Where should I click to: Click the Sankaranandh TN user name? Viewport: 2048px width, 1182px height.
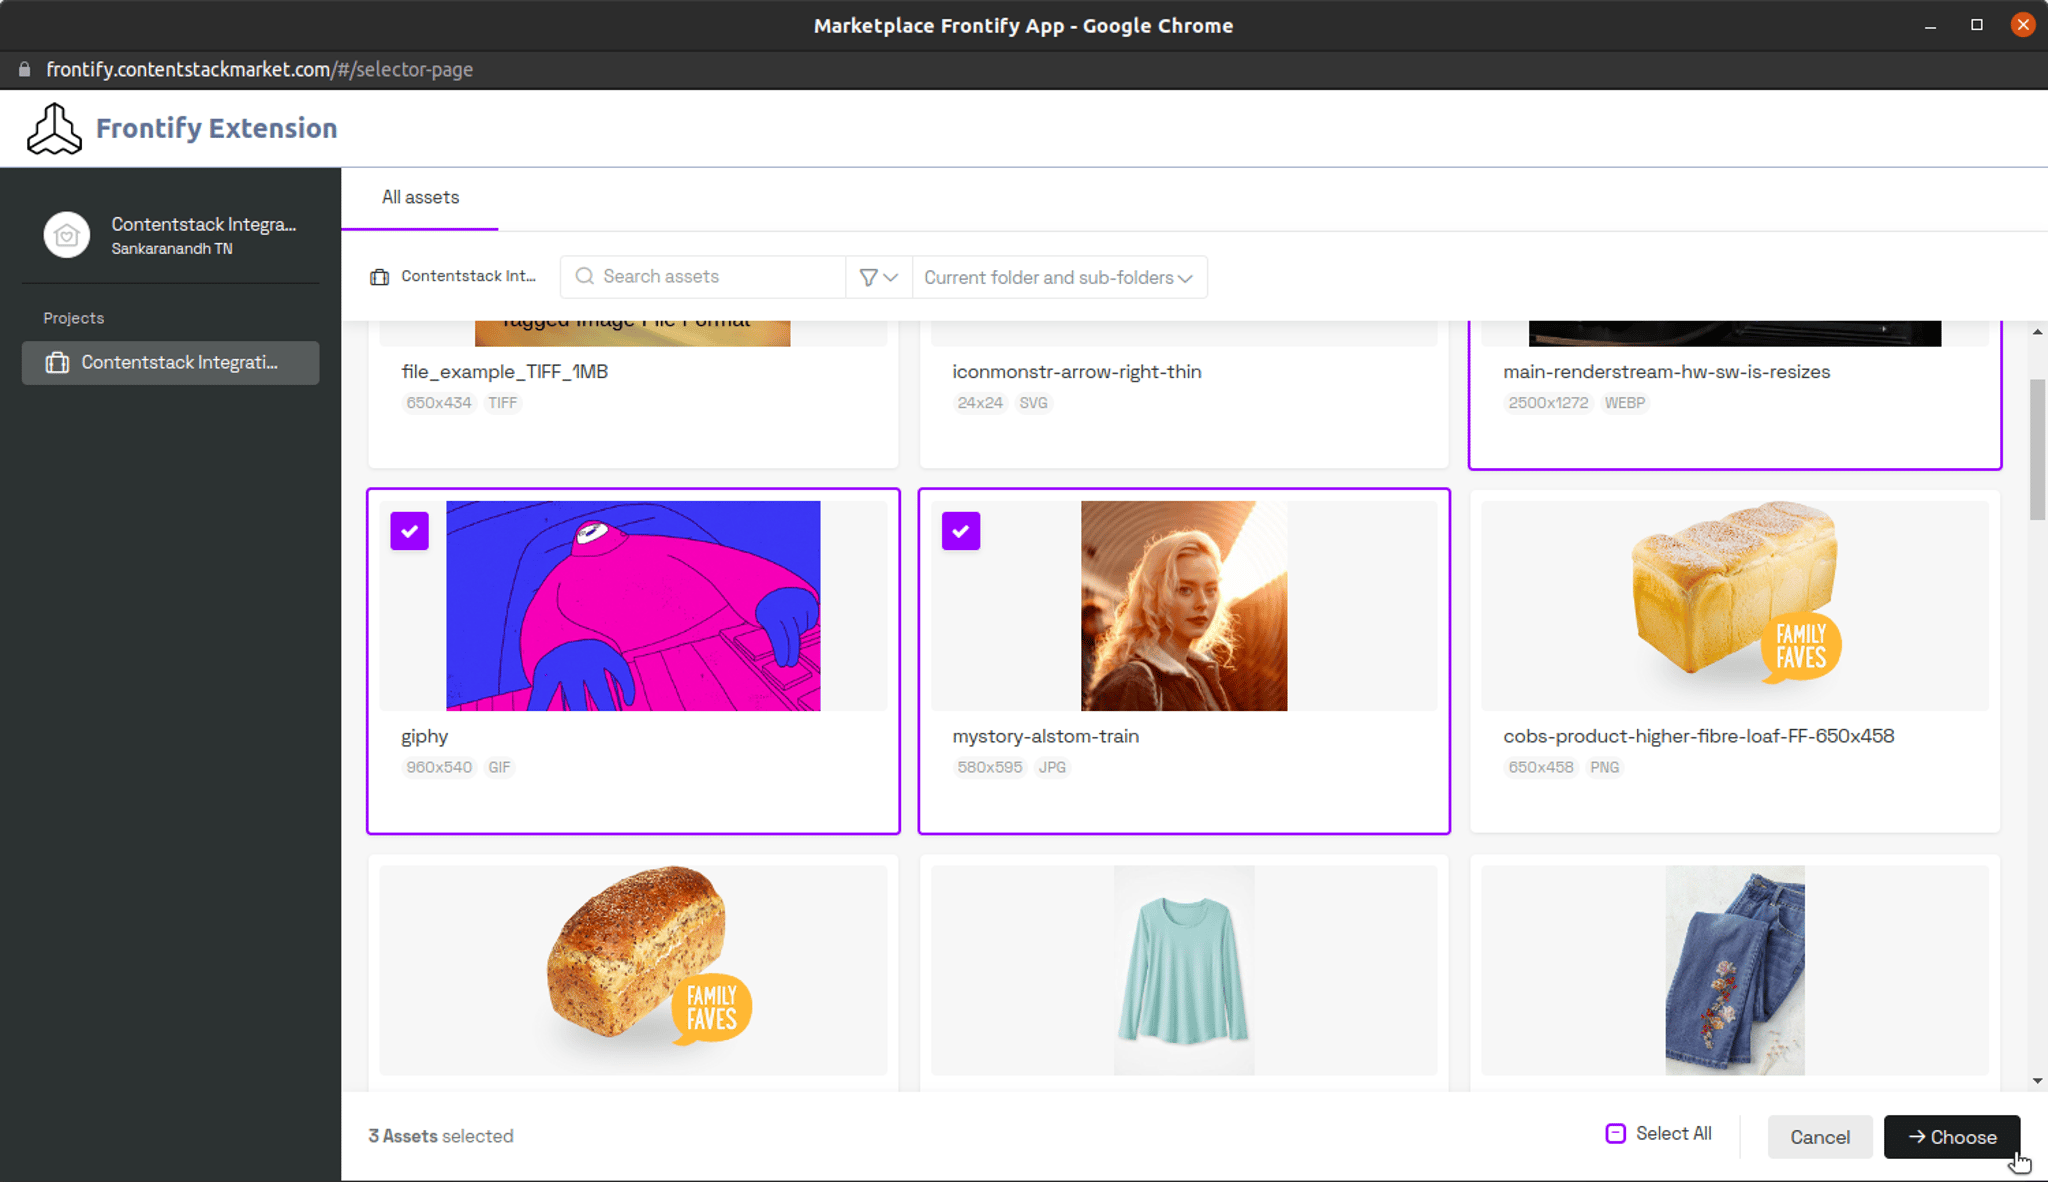(172, 249)
